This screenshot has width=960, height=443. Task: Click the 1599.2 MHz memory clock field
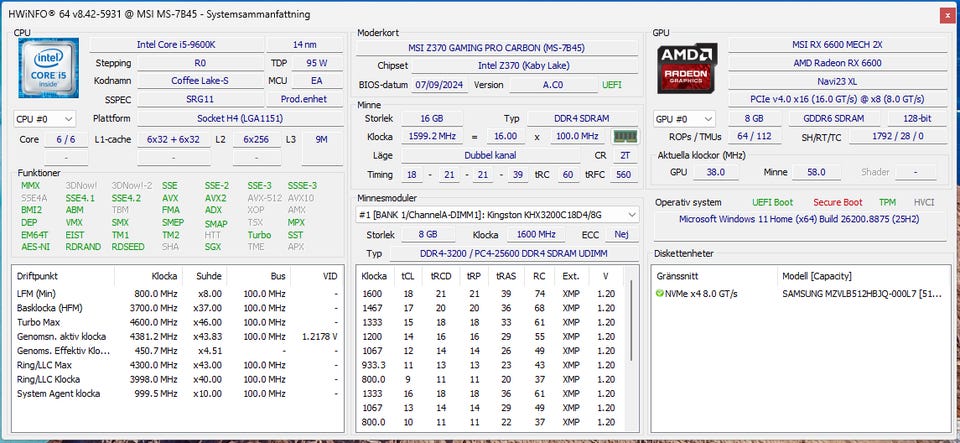point(431,136)
